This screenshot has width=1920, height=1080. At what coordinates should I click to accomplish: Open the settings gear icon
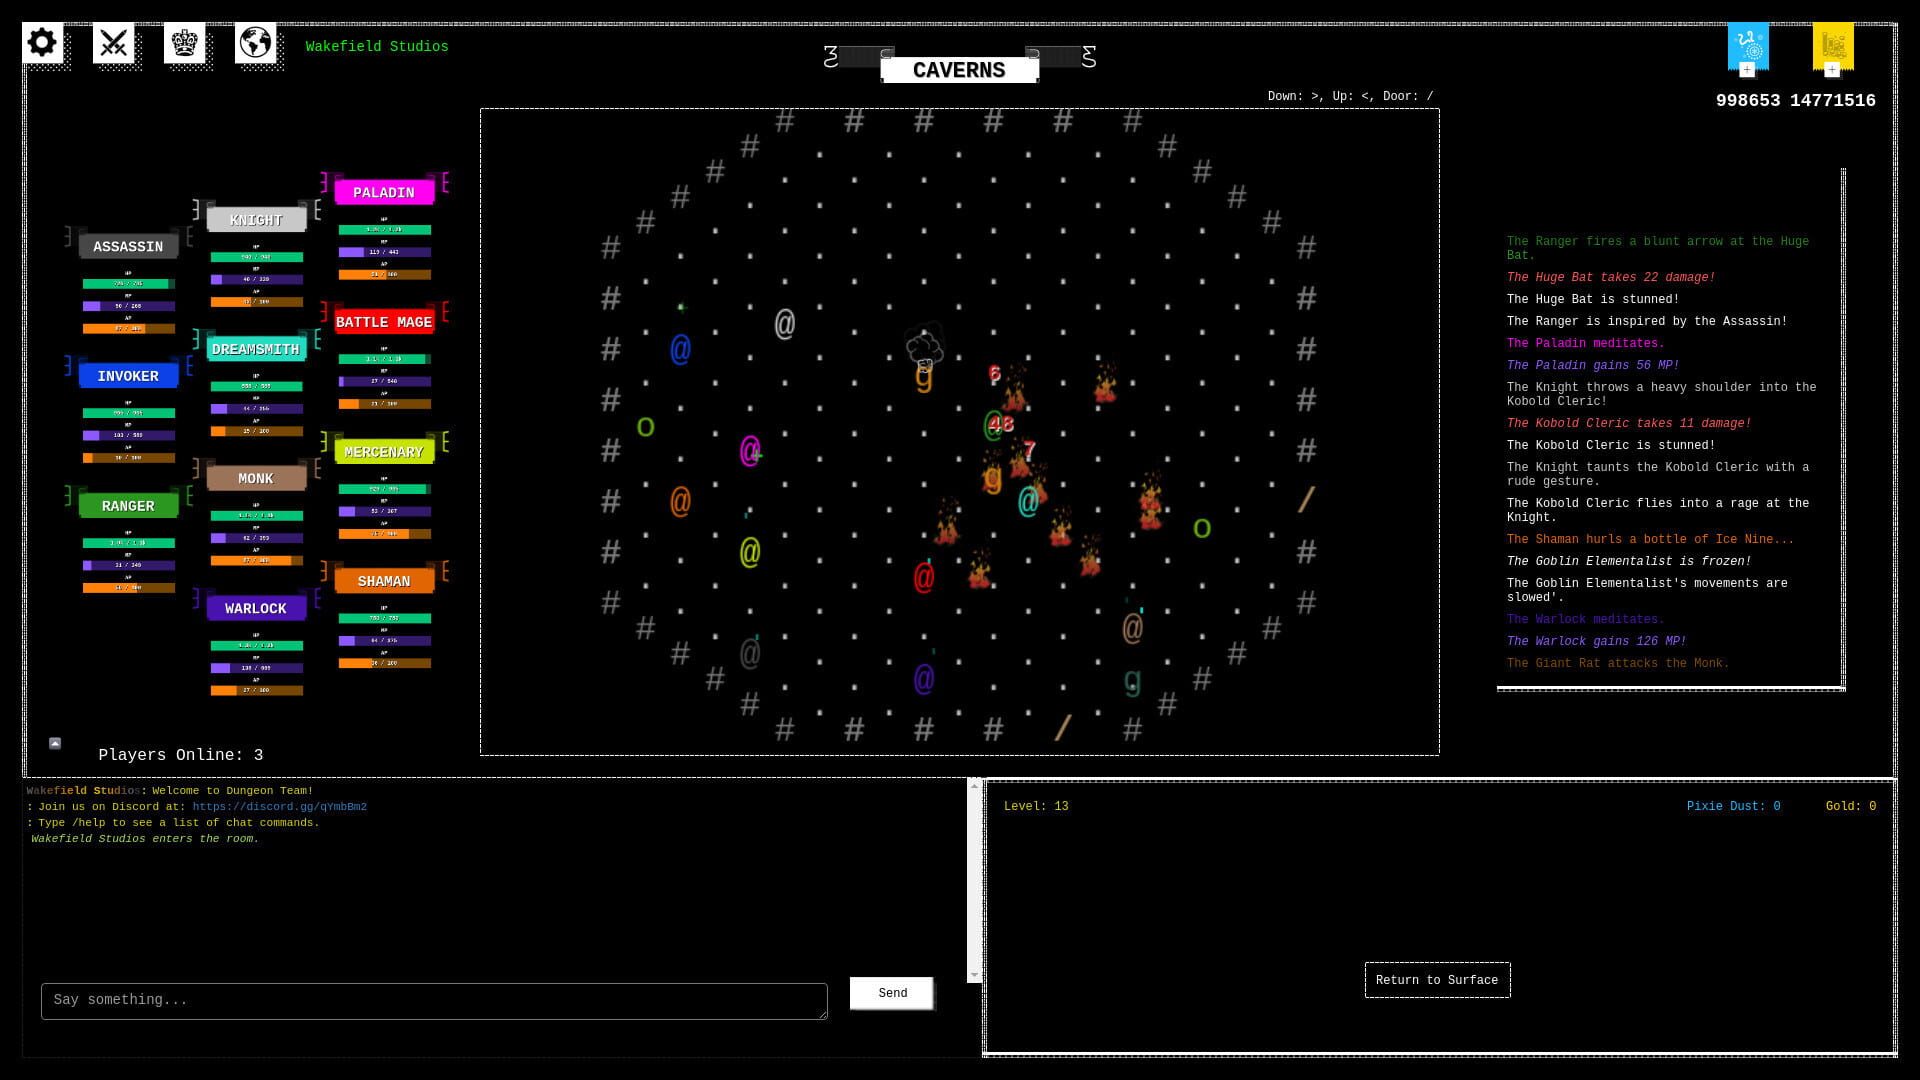(x=42, y=43)
